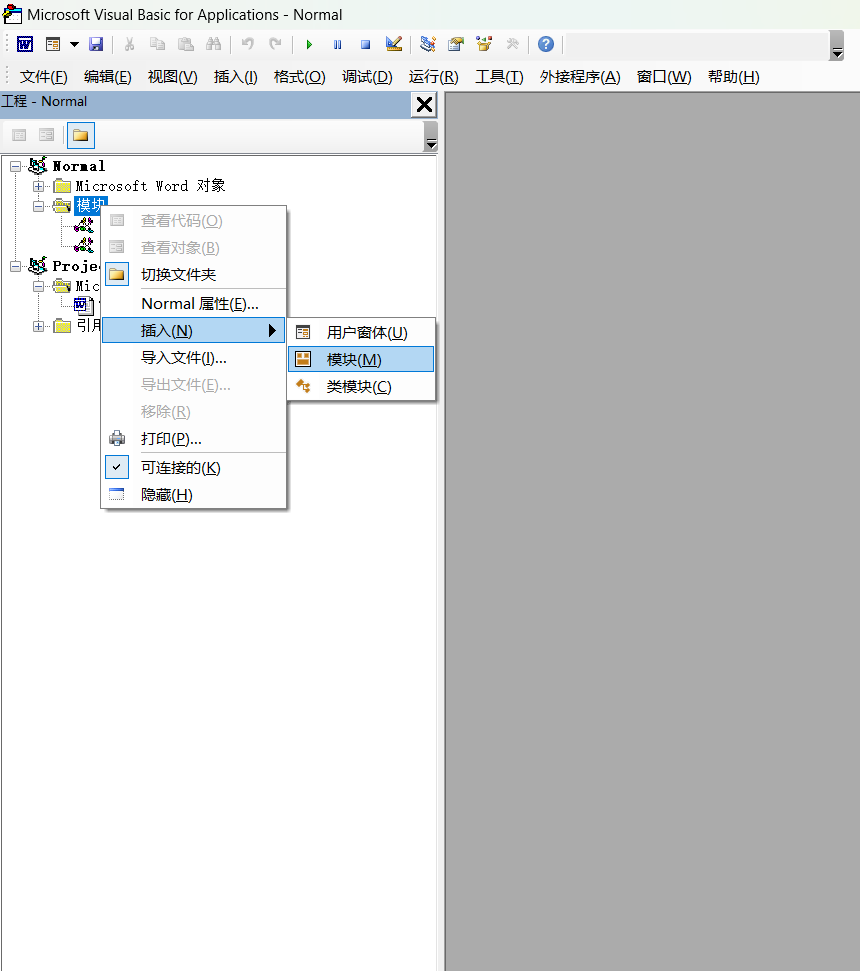
Task: Select Microsoft Word 对象 tree item
Action: [150, 186]
